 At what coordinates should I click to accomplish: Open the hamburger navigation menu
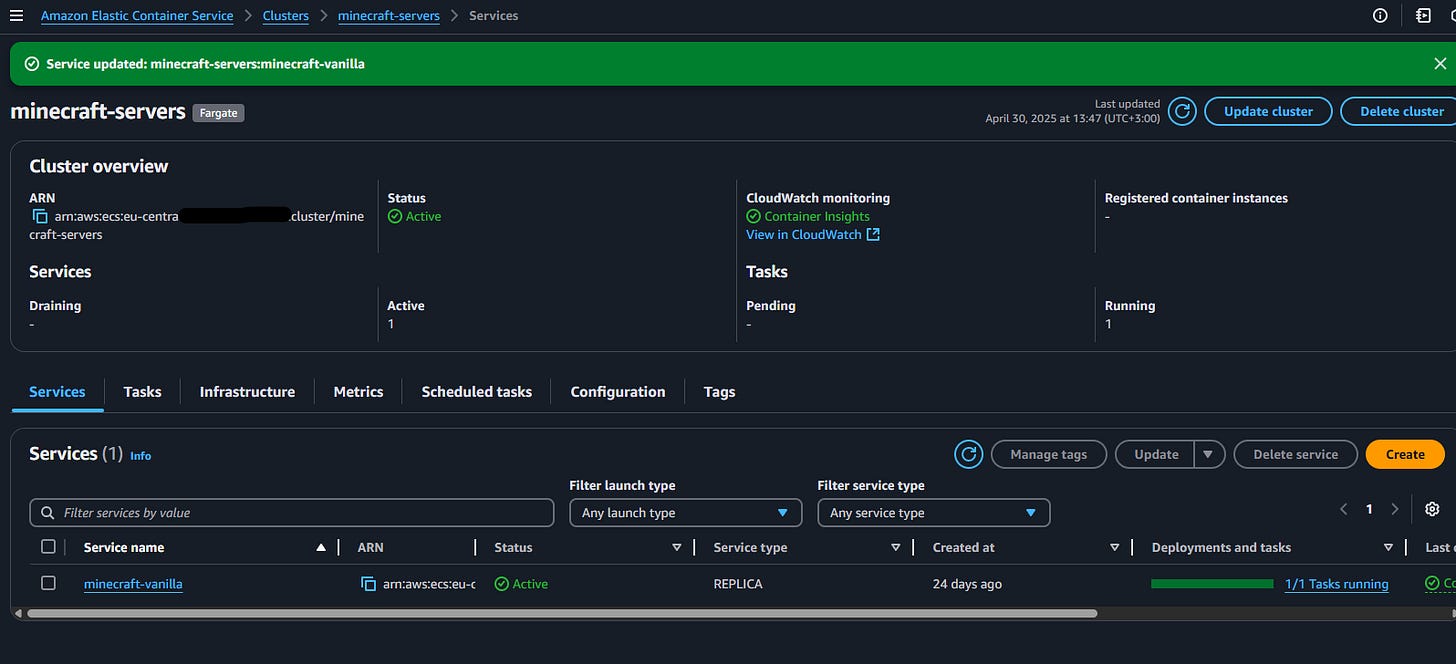16,16
